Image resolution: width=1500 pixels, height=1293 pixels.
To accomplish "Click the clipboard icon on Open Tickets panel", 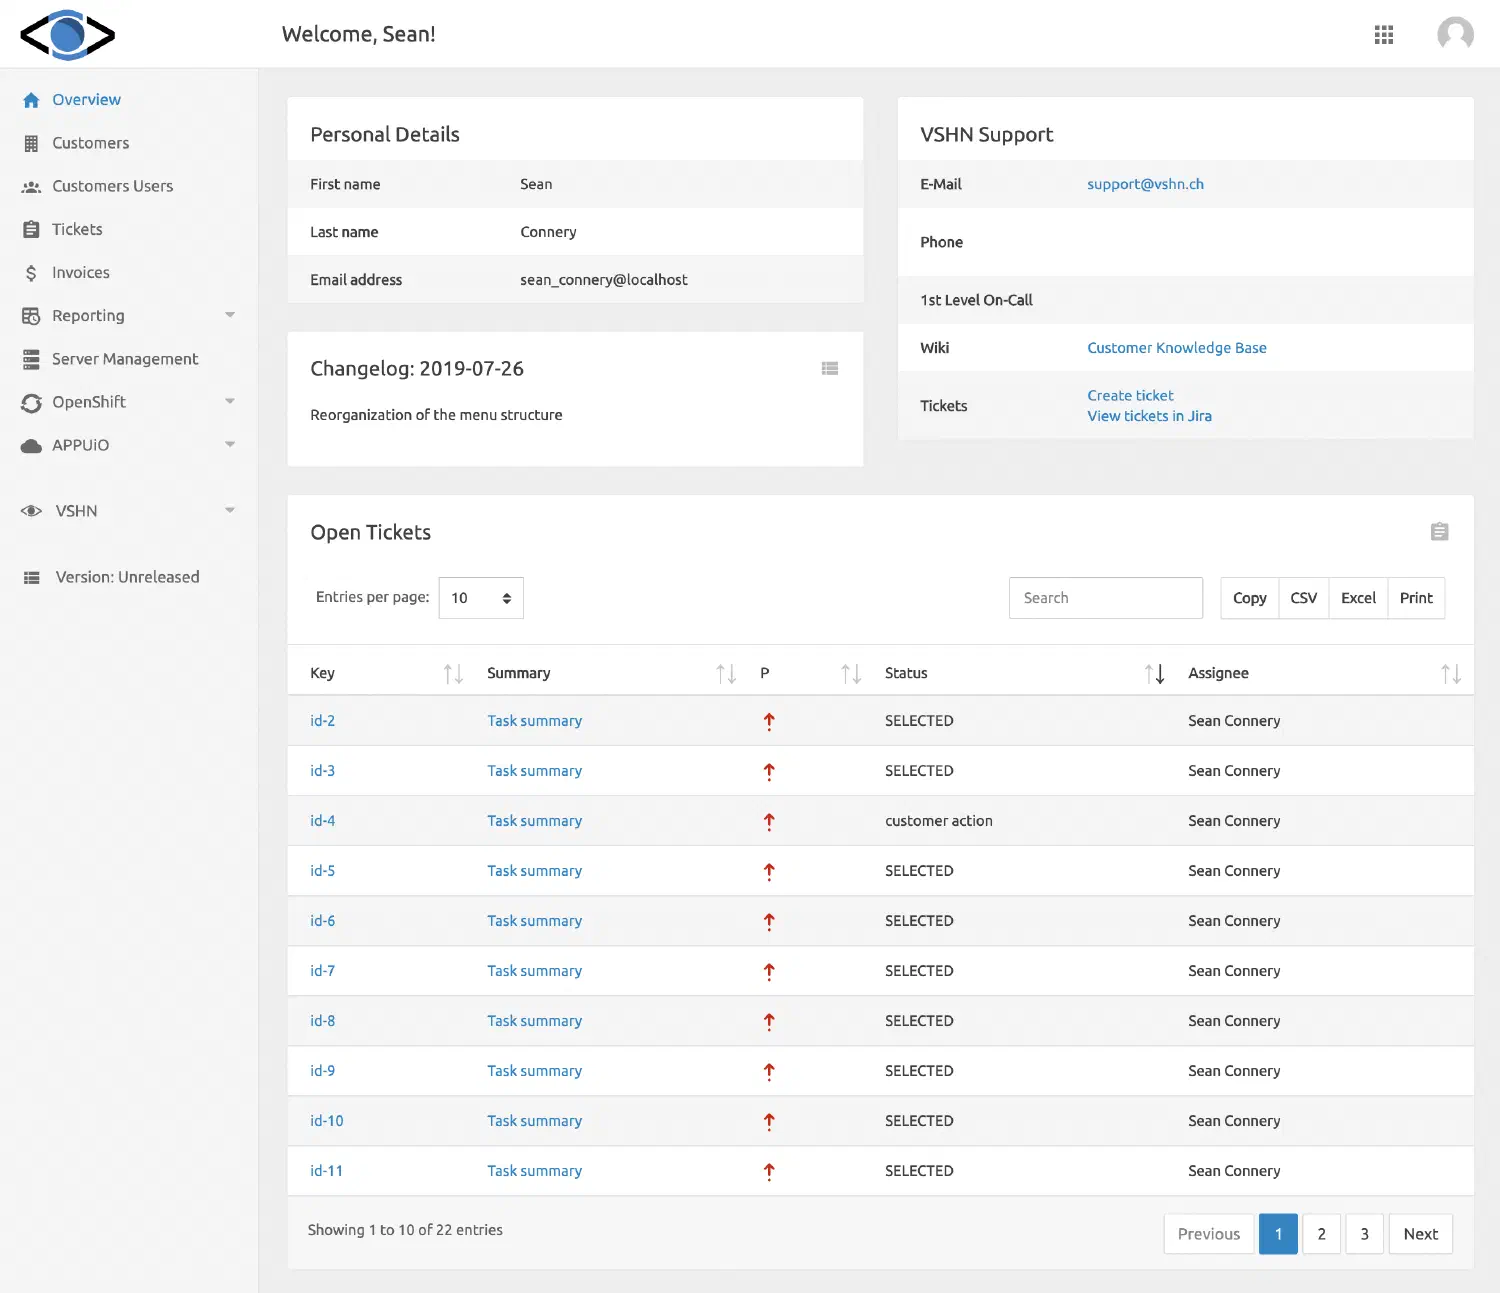I will tap(1439, 531).
